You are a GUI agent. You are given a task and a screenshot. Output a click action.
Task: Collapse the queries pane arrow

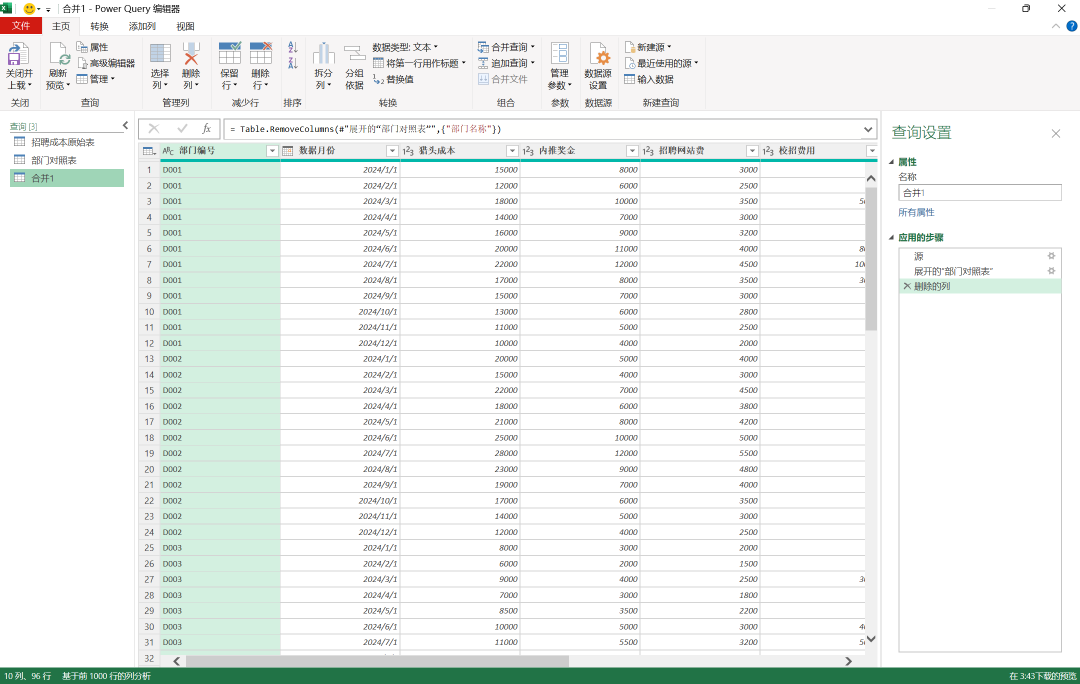[125, 125]
